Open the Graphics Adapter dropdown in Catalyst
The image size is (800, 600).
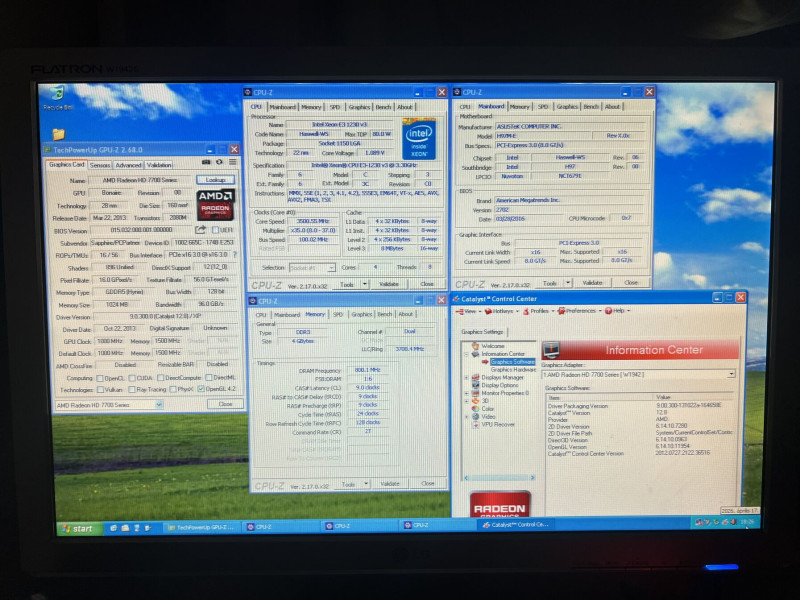(731, 374)
